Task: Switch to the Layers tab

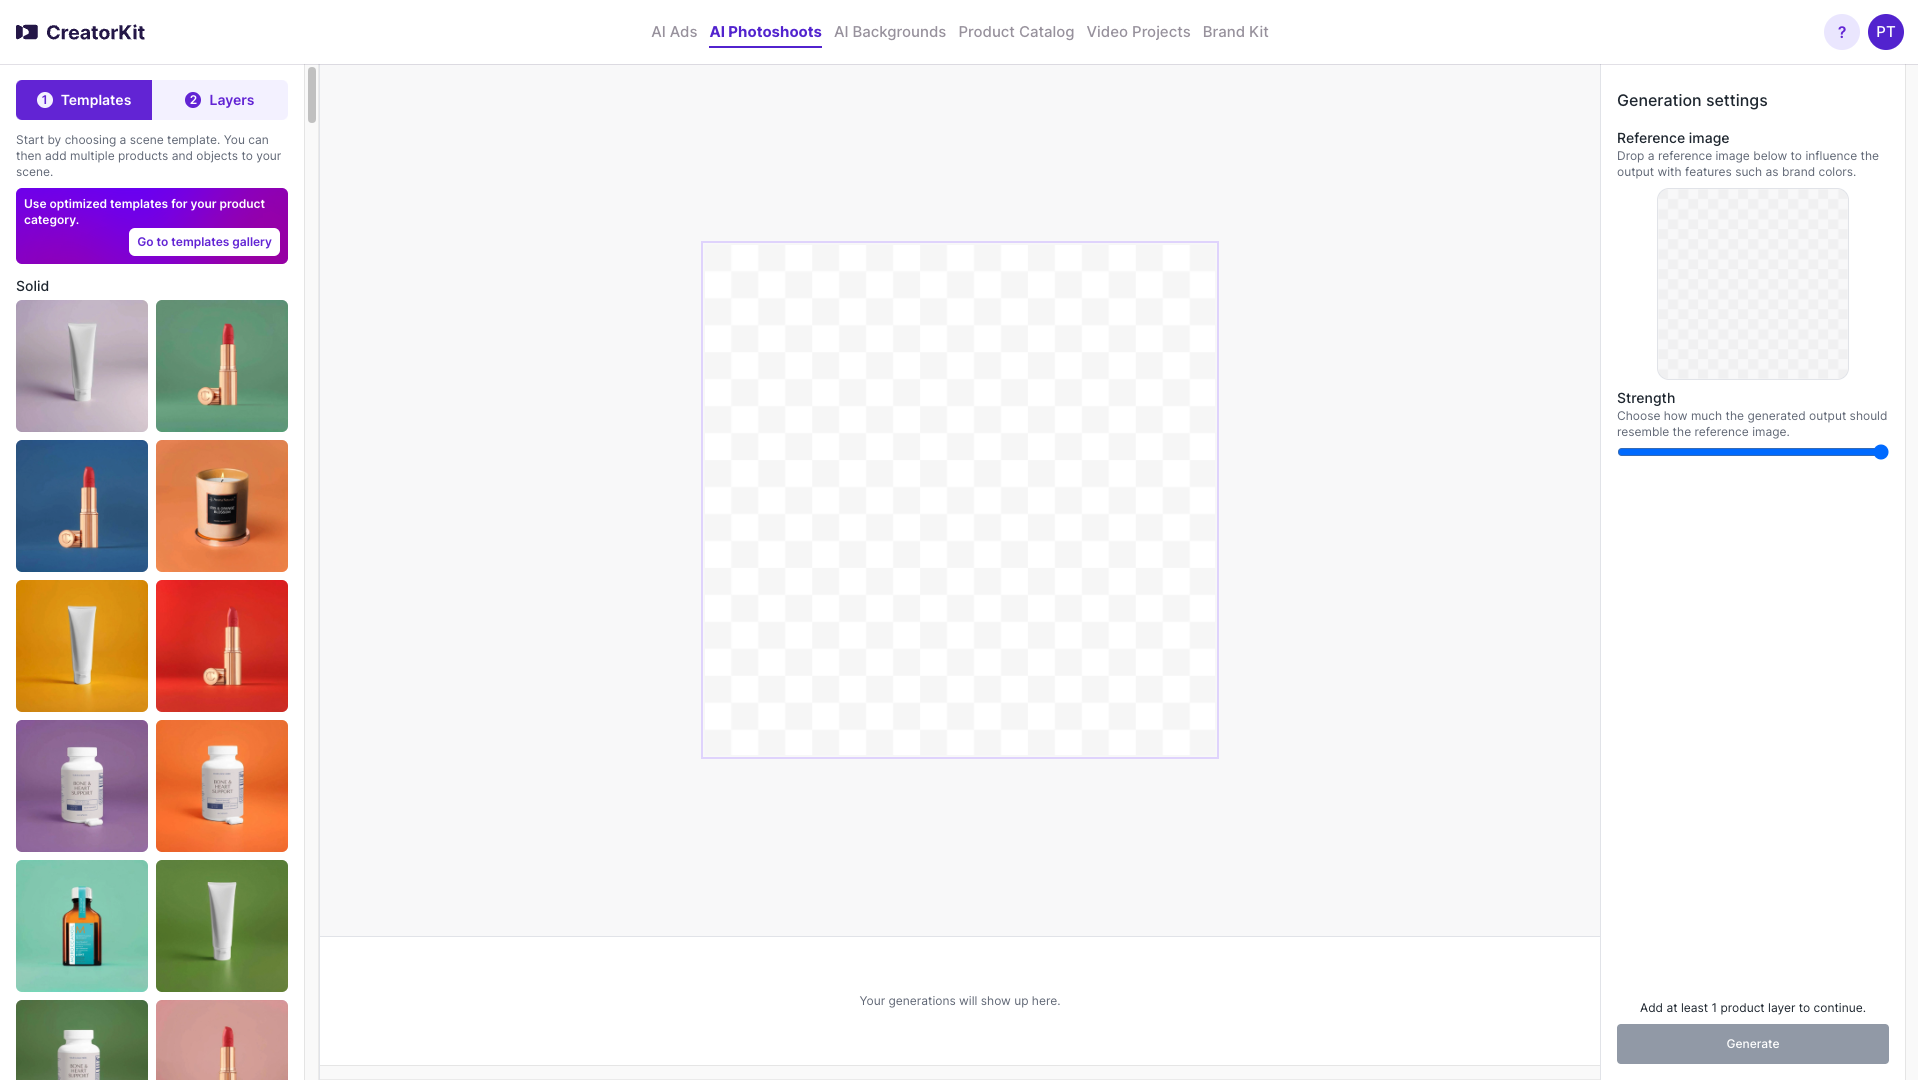Action: (x=220, y=100)
